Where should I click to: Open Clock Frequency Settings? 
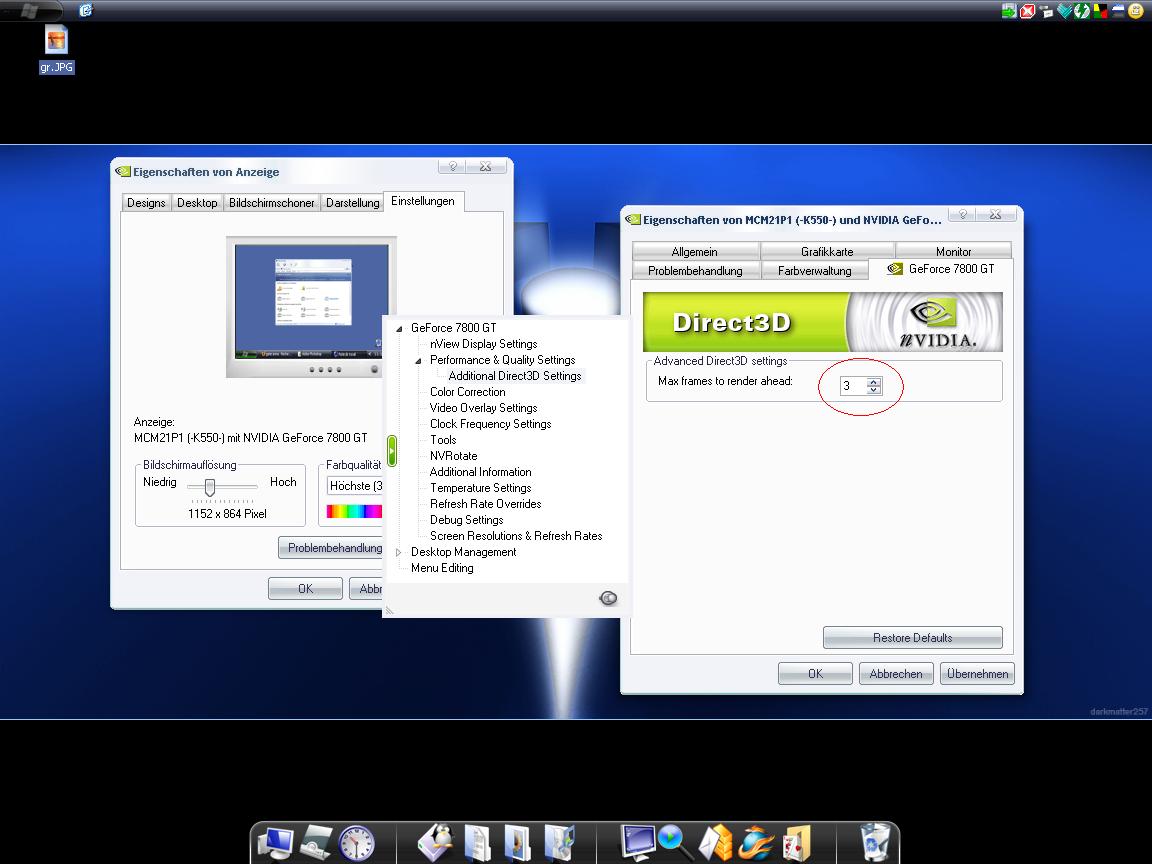pyautogui.click(x=490, y=424)
